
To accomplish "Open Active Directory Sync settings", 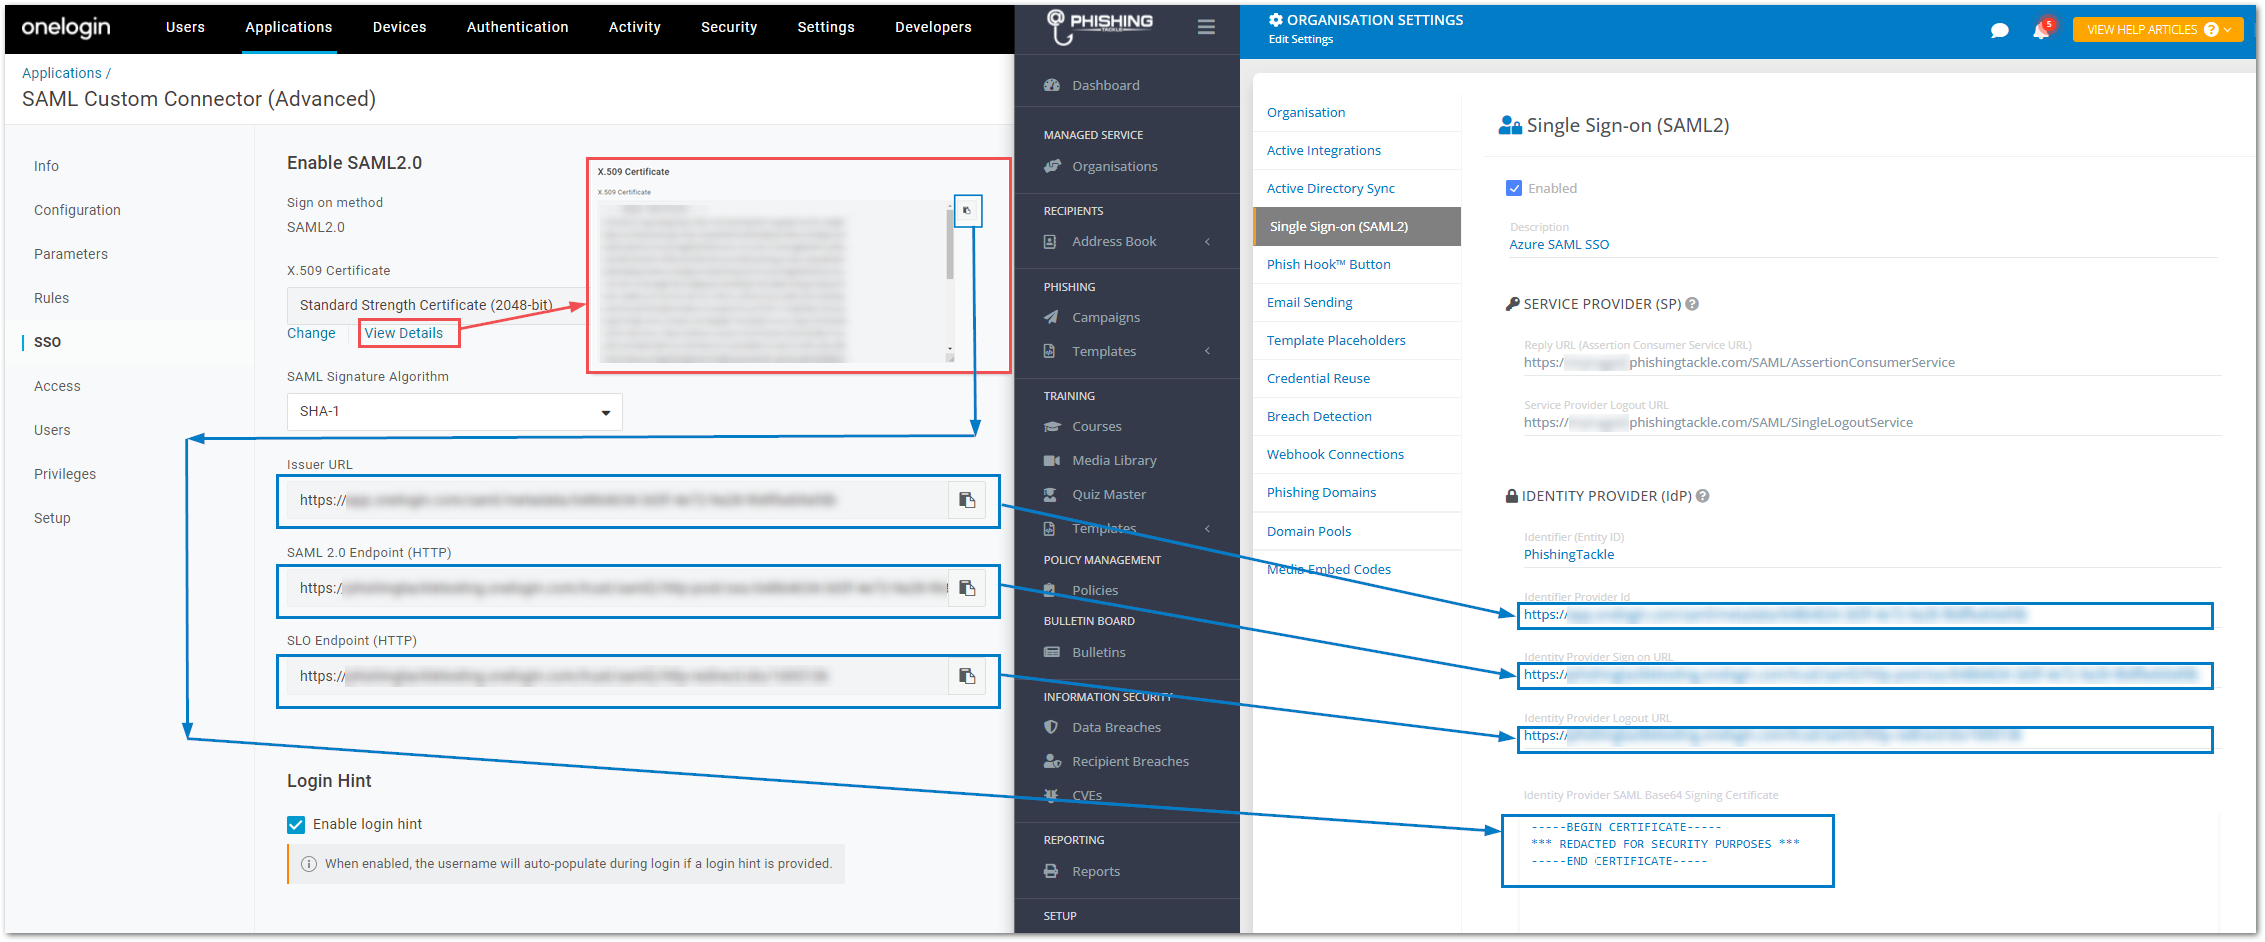I will click(1330, 188).
